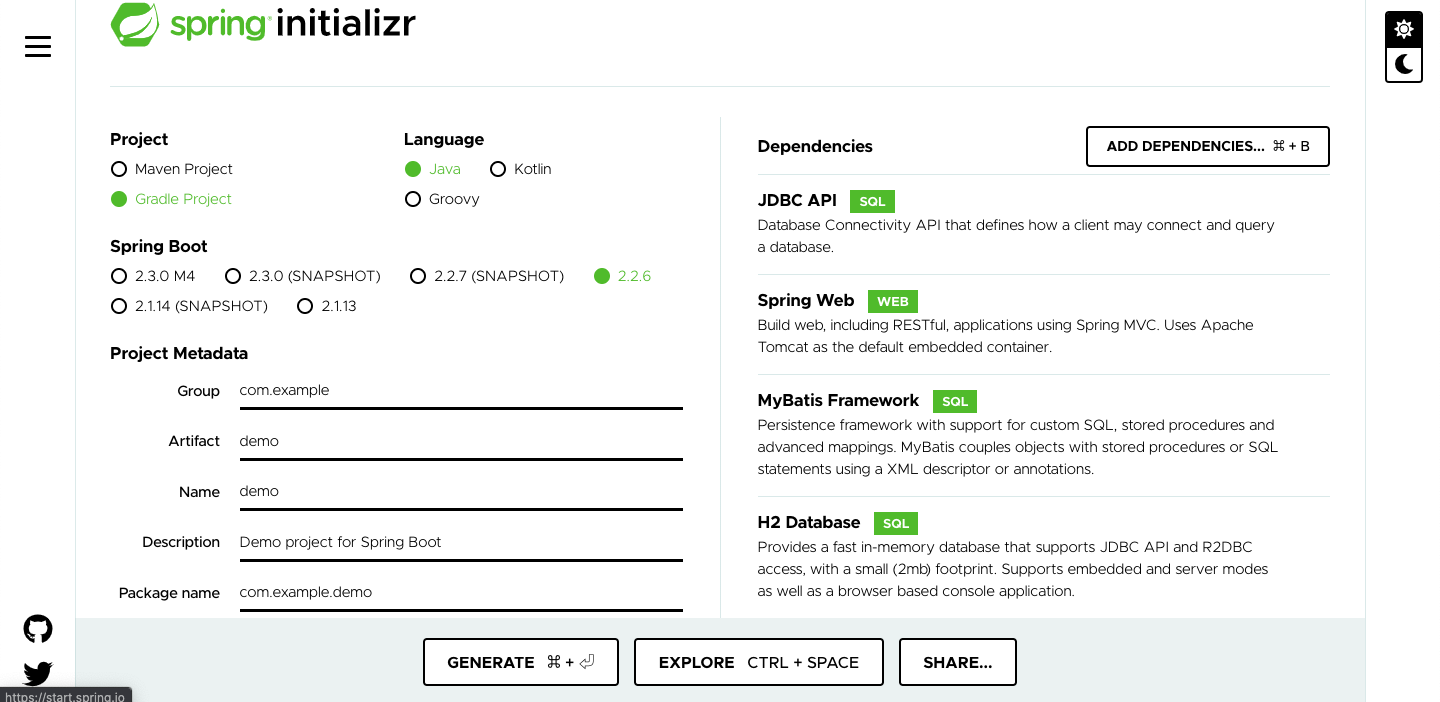The height and width of the screenshot is (702, 1440).
Task: Focus the Group input field
Action: point(461,391)
